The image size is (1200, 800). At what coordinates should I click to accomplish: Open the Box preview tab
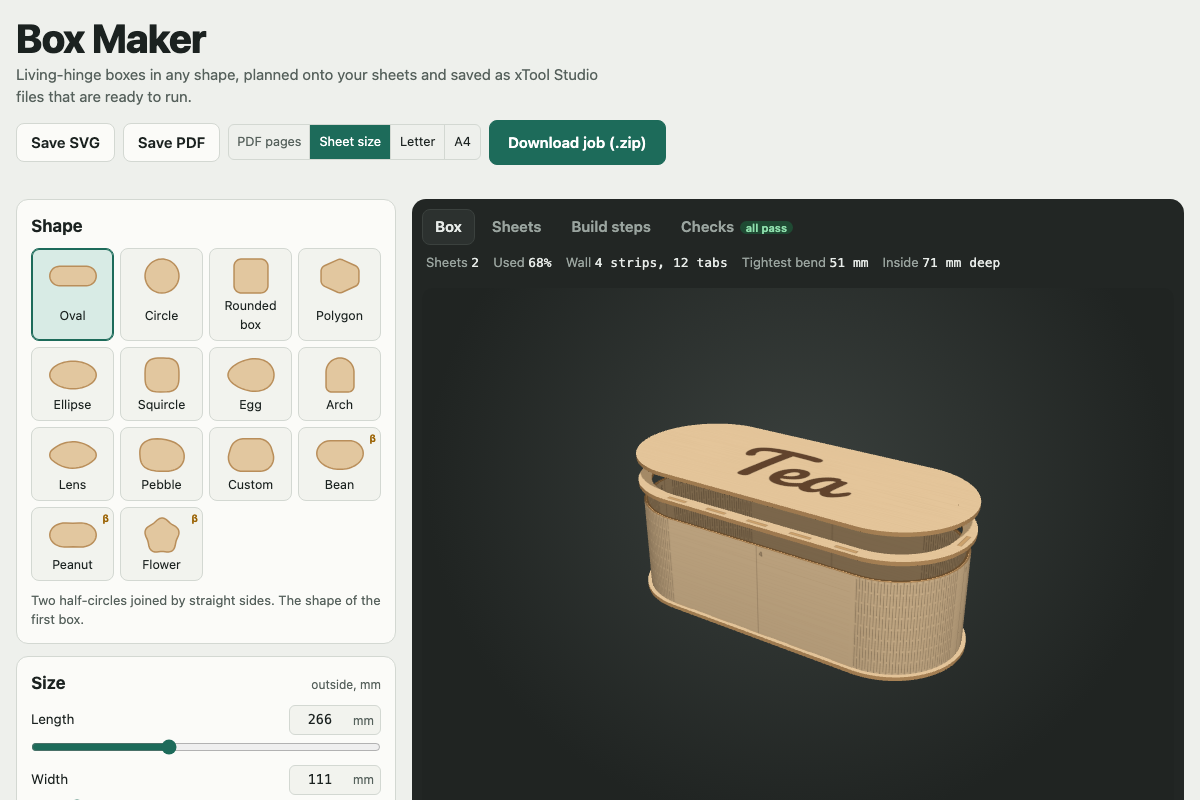coord(448,227)
